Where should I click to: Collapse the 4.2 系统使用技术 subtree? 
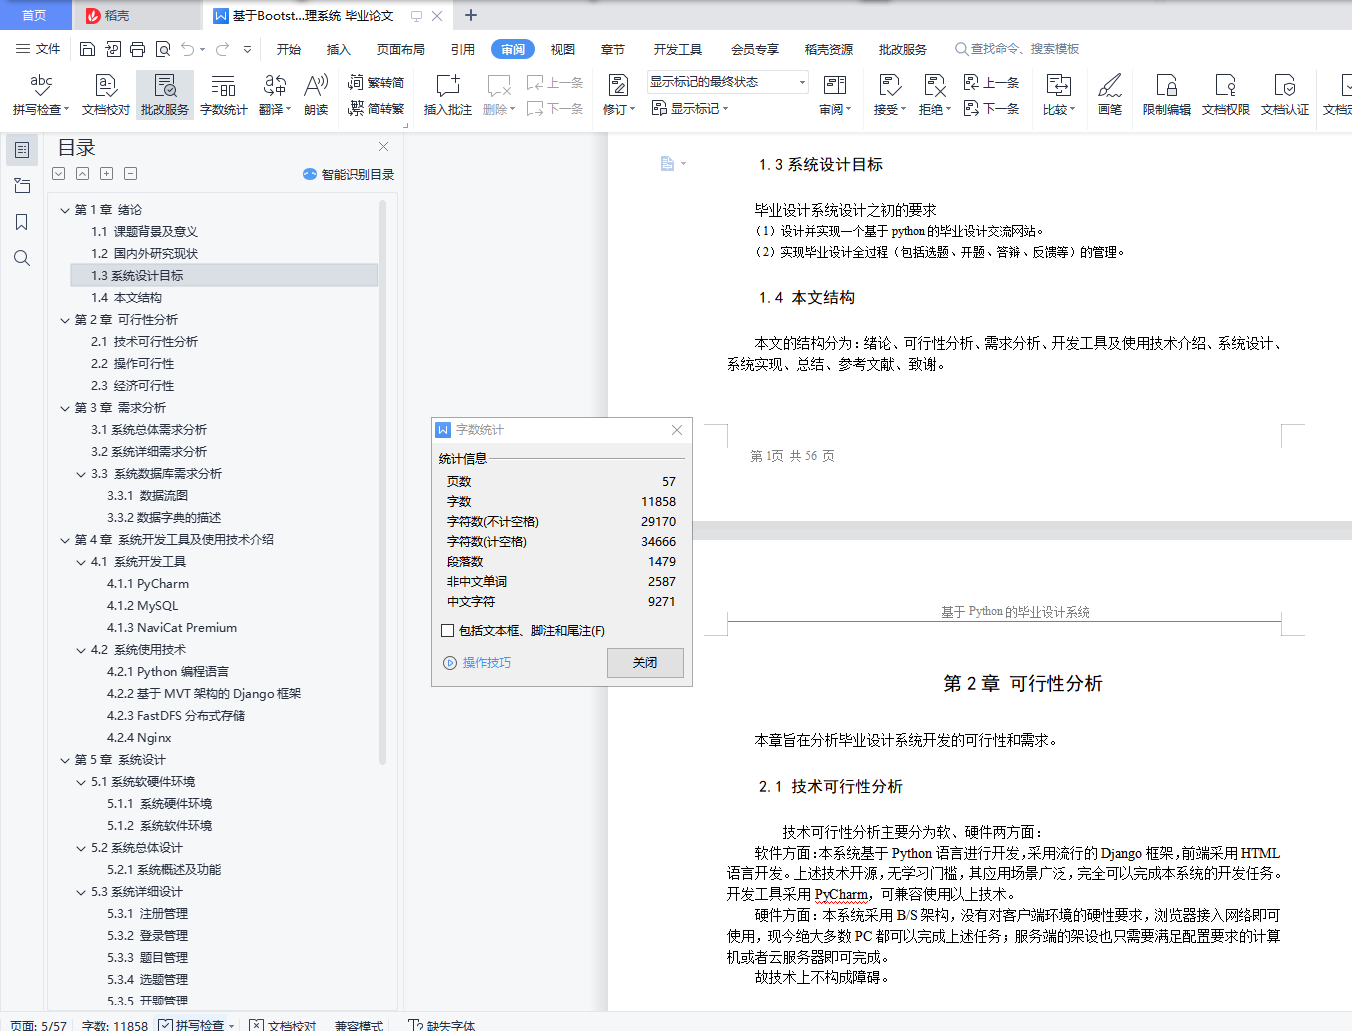[81, 650]
